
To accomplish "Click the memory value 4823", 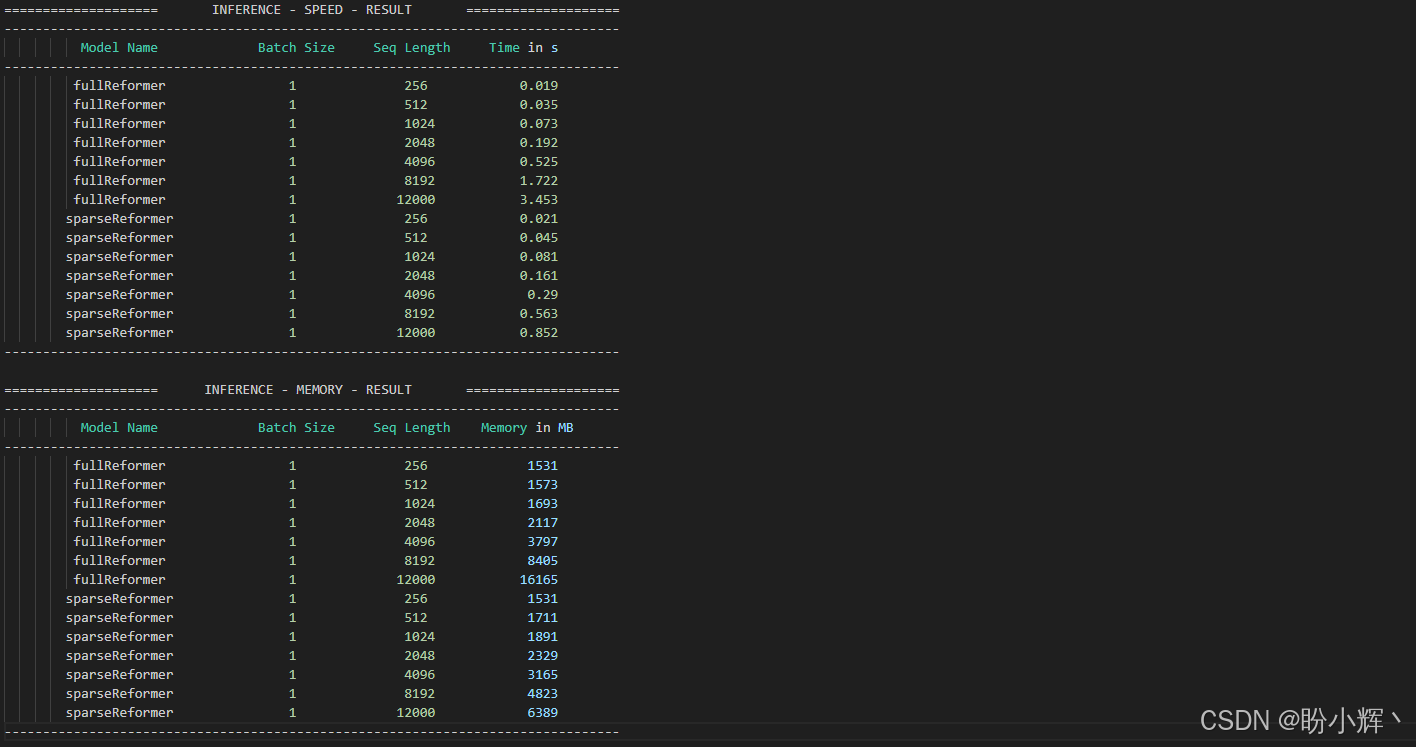I will click(x=543, y=694).
